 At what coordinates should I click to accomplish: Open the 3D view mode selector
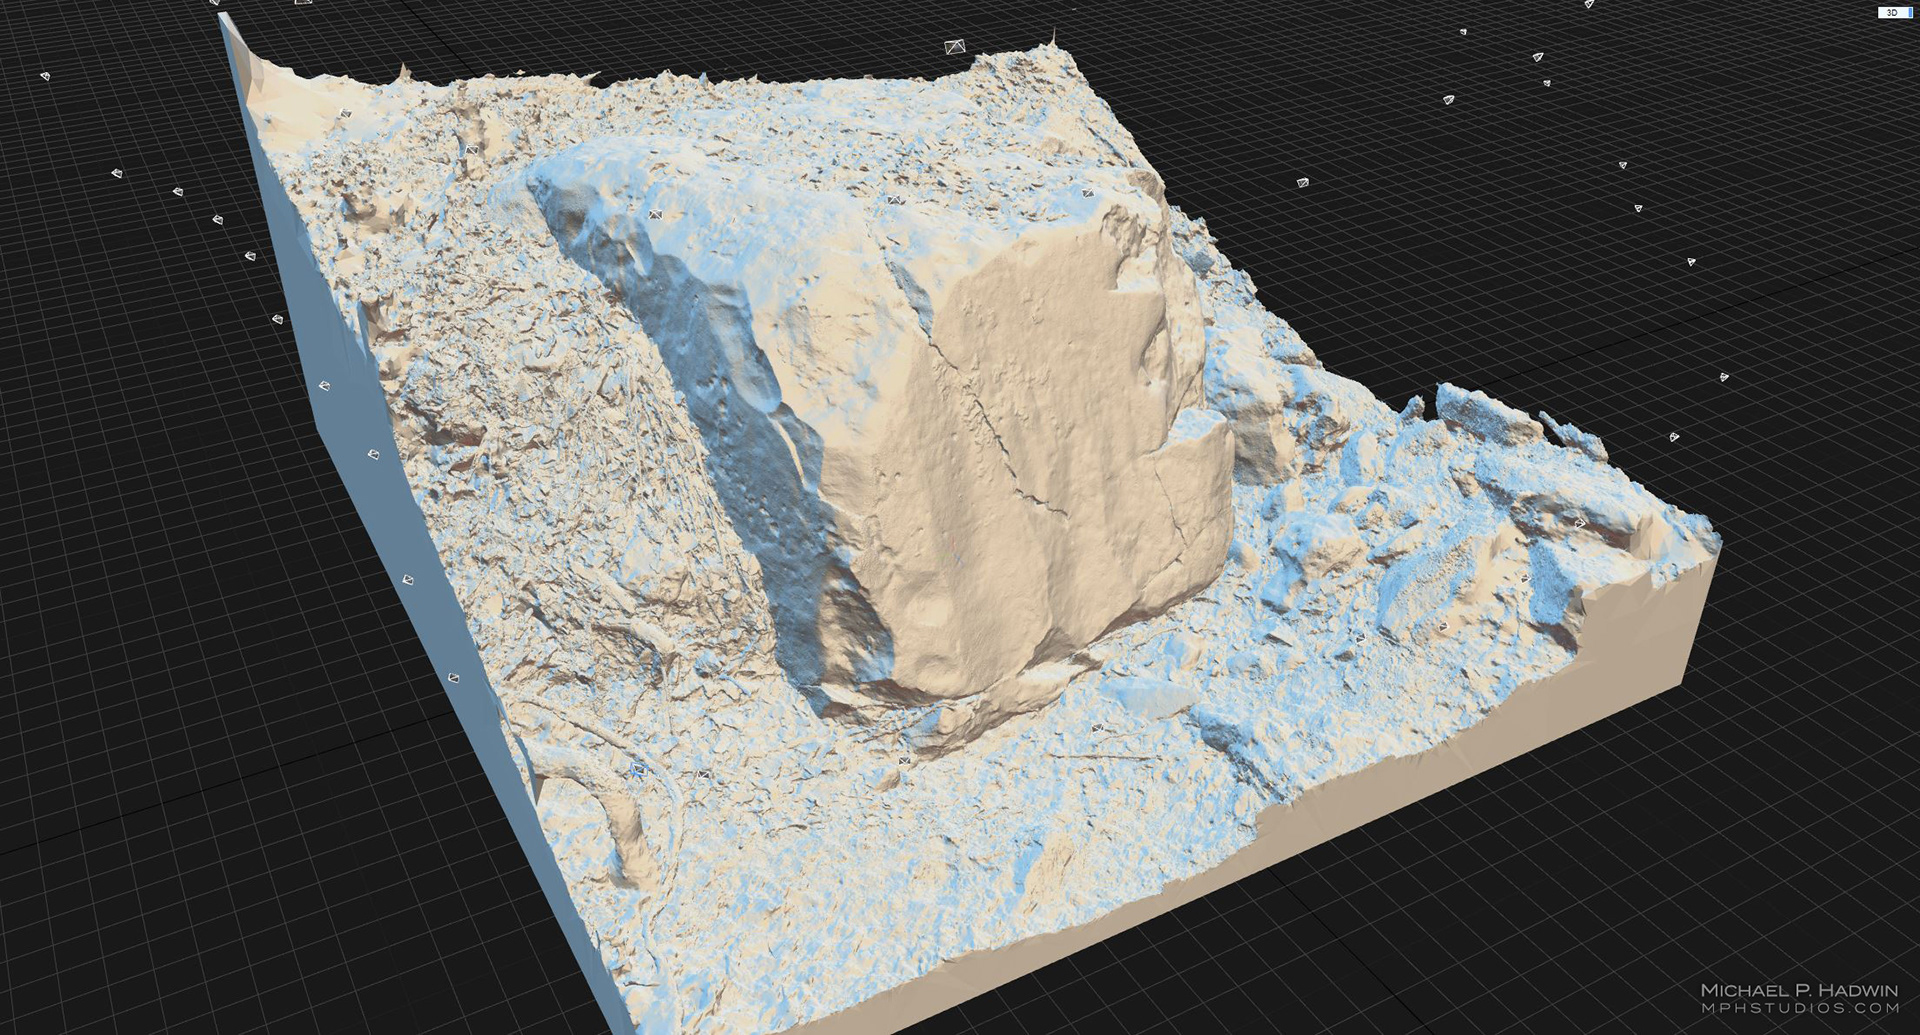point(1895,12)
